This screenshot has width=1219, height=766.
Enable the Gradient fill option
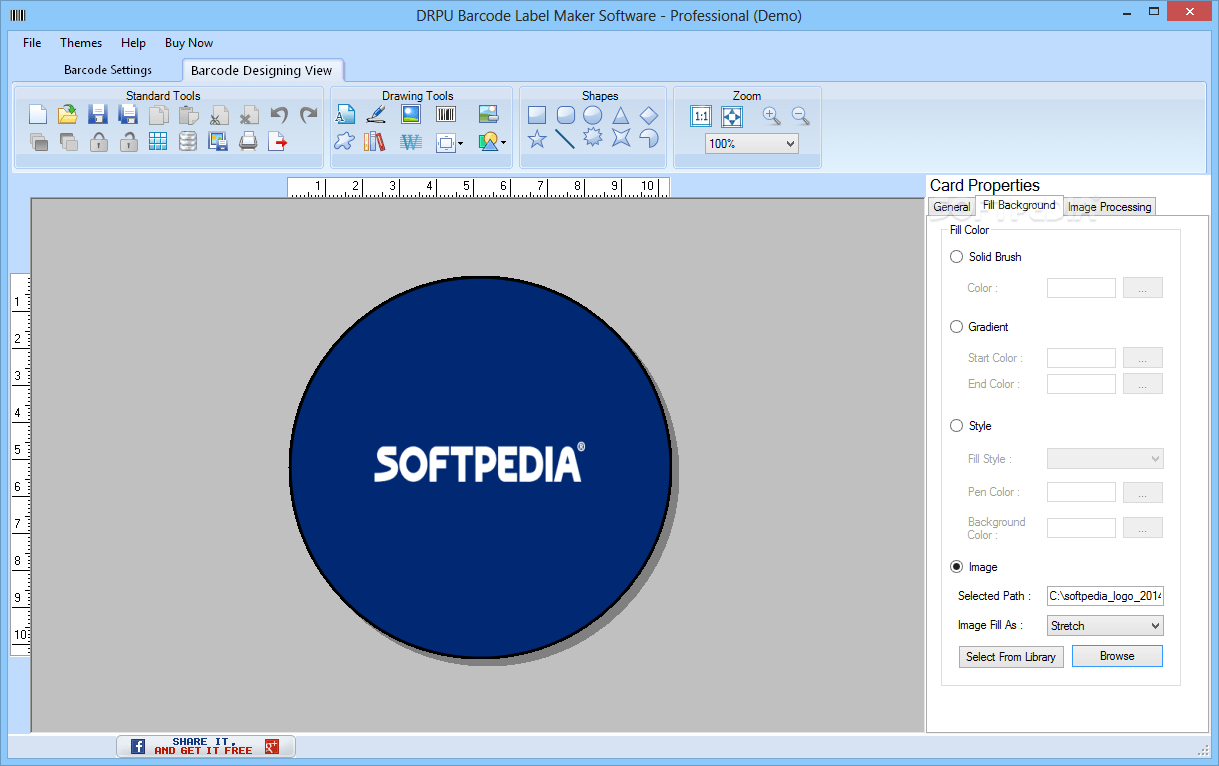(956, 326)
